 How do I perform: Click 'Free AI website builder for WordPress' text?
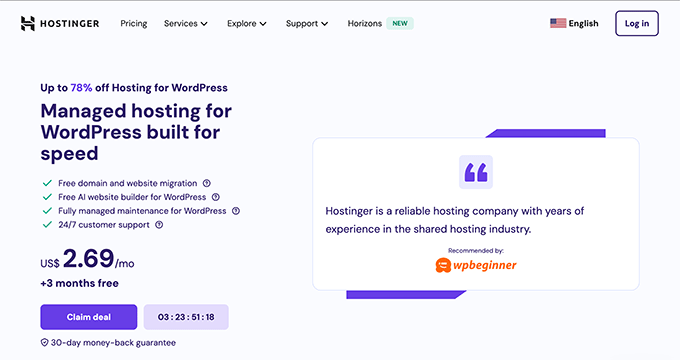point(132,197)
